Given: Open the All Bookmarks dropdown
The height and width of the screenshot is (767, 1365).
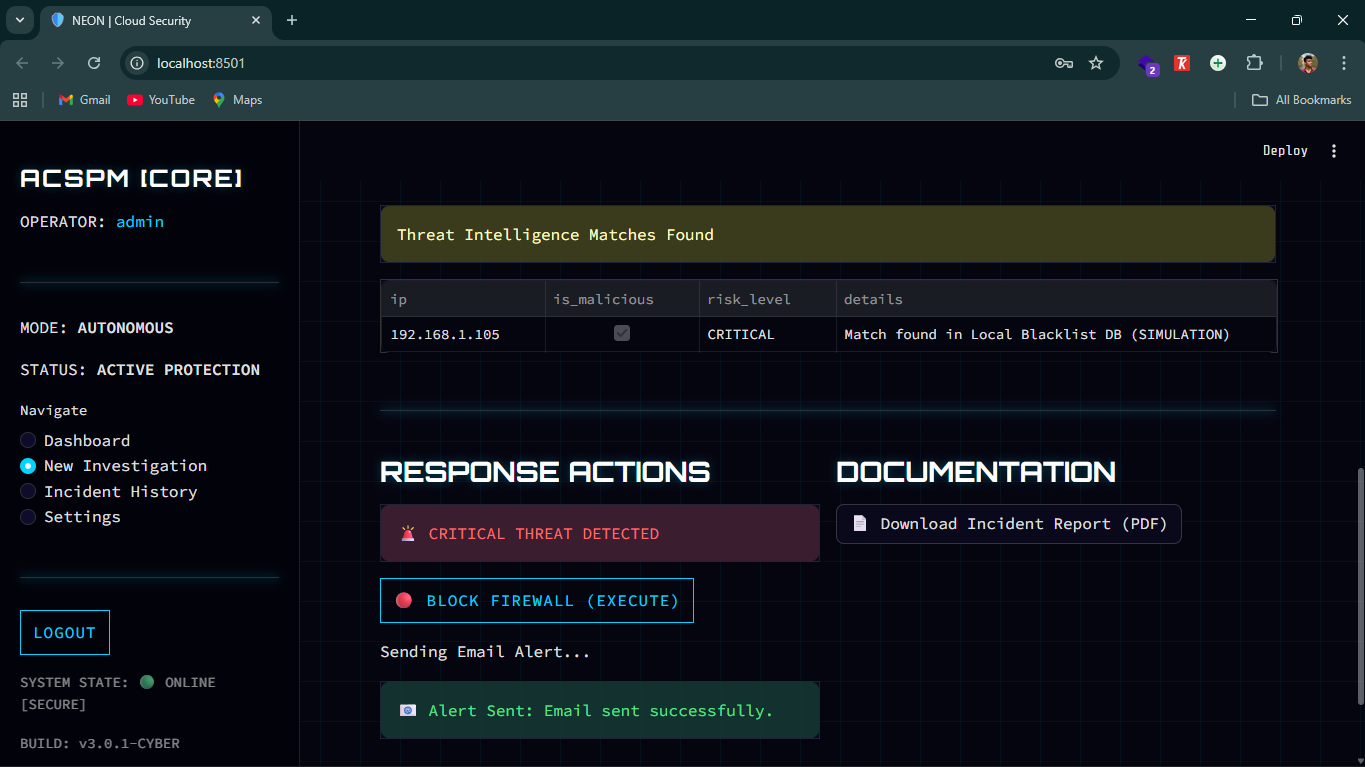Looking at the screenshot, I should [1300, 99].
